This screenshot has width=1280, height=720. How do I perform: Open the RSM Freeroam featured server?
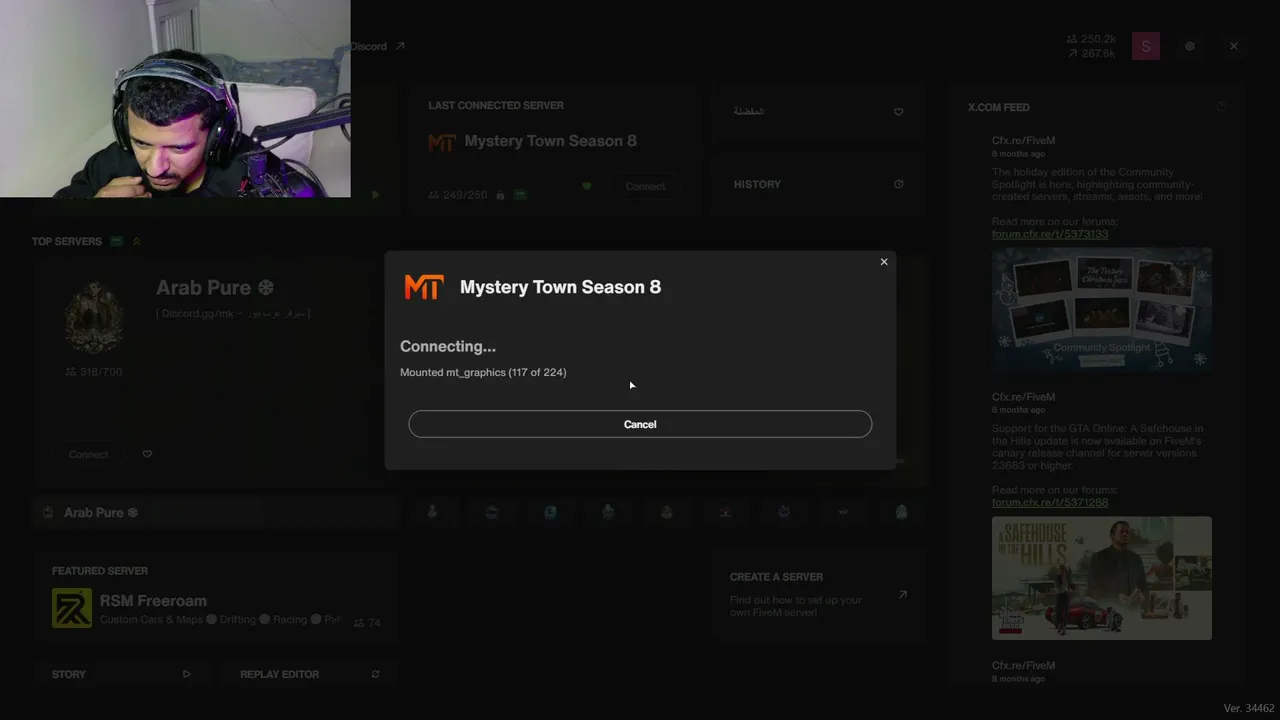(x=216, y=600)
